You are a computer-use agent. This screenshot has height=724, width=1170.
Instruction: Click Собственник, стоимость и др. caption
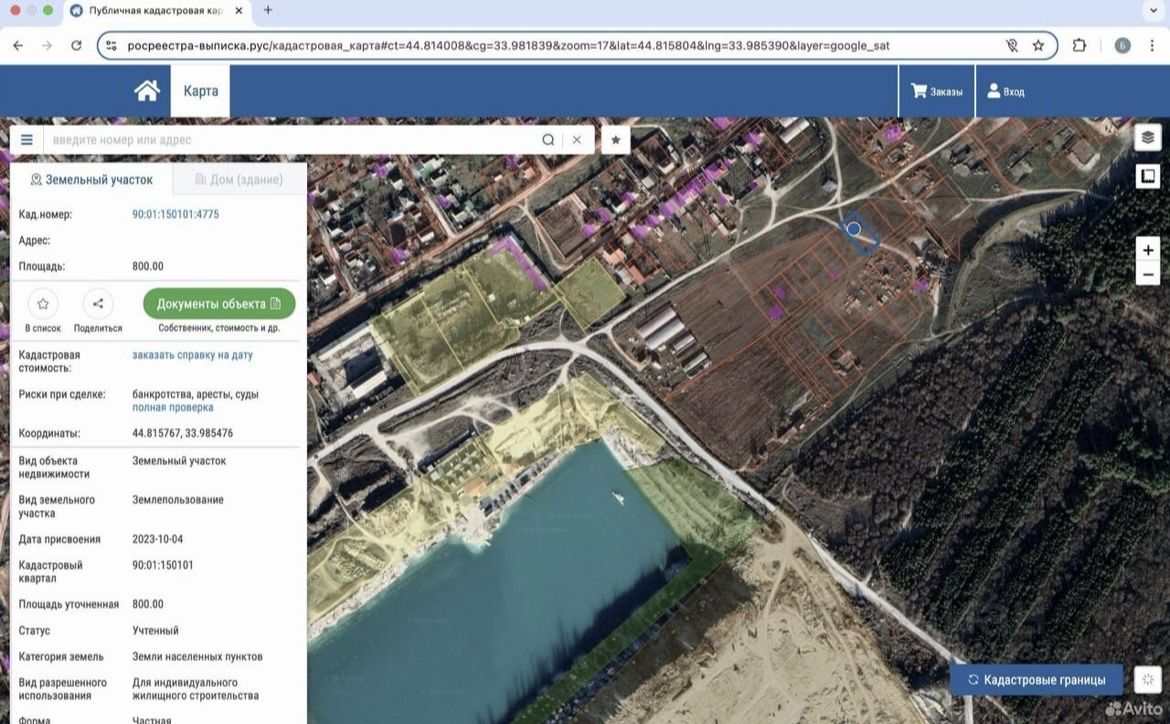pos(219,328)
